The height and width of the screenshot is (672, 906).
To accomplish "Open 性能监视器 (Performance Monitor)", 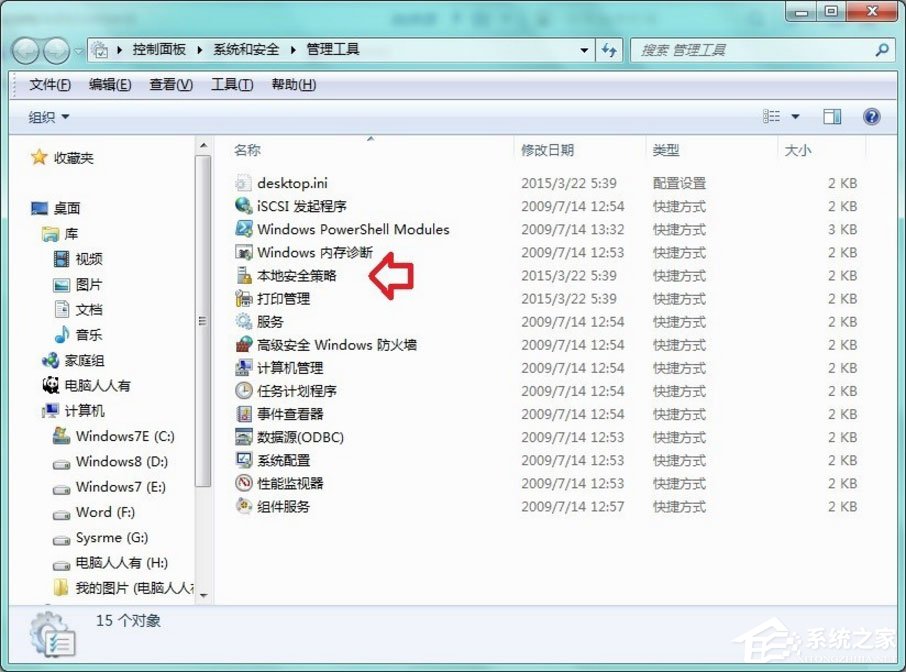I will [291, 483].
